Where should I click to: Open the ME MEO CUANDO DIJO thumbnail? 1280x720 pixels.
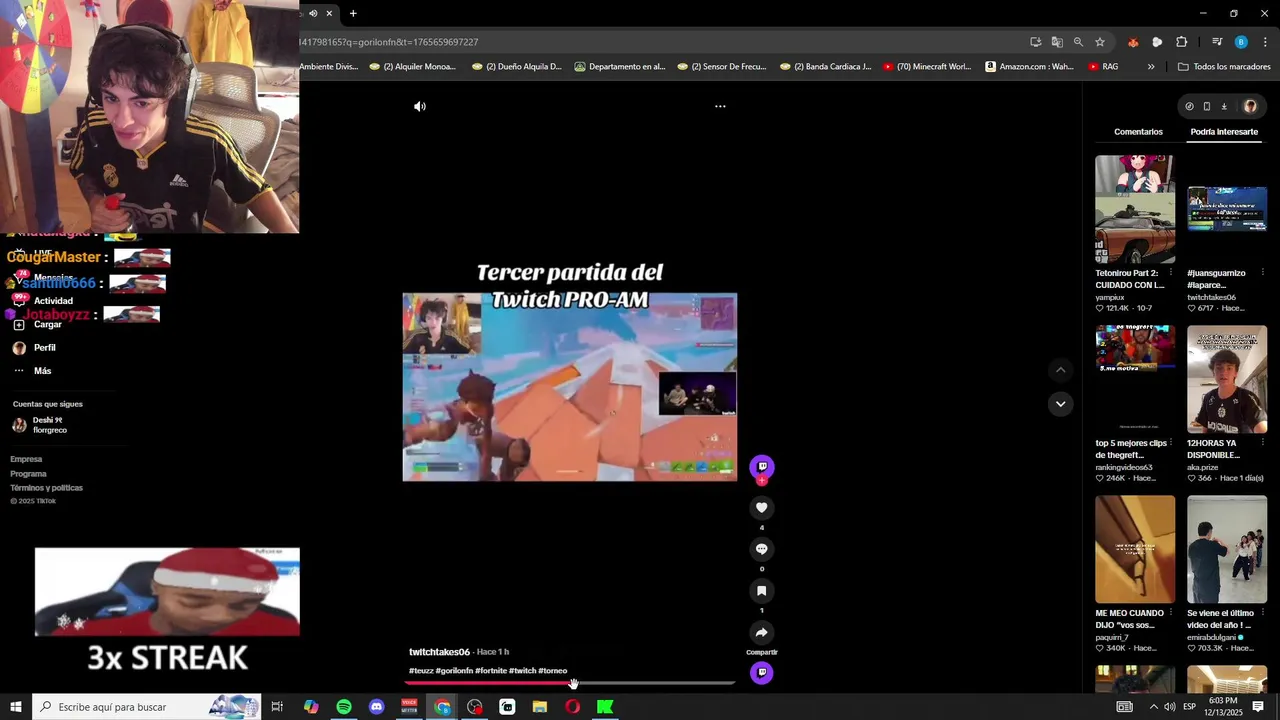click(1135, 549)
